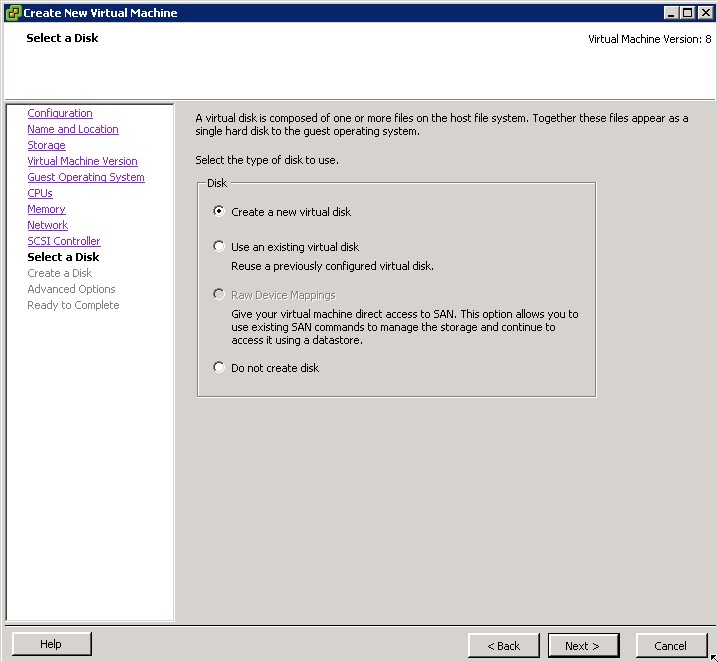The height and width of the screenshot is (662, 718).
Task: Close the Create New Virtual Machine window
Action: pos(704,12)
